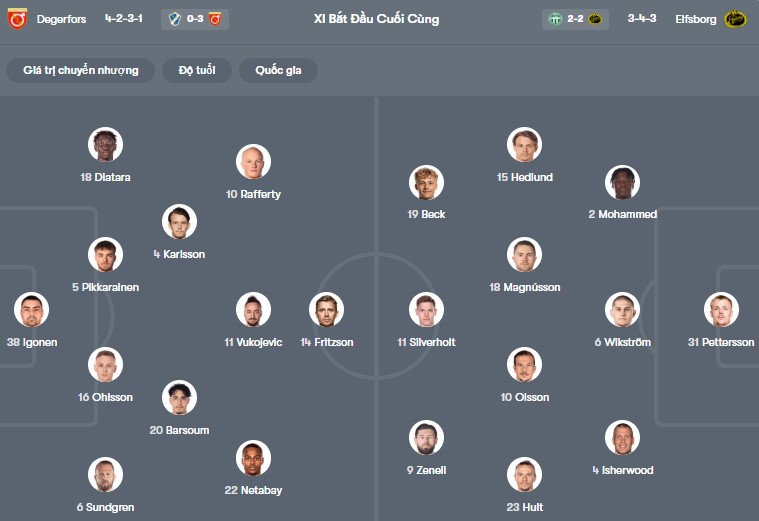759x521 pixels.
Task: Click the Elfsborg club crest
Action: 736,18
